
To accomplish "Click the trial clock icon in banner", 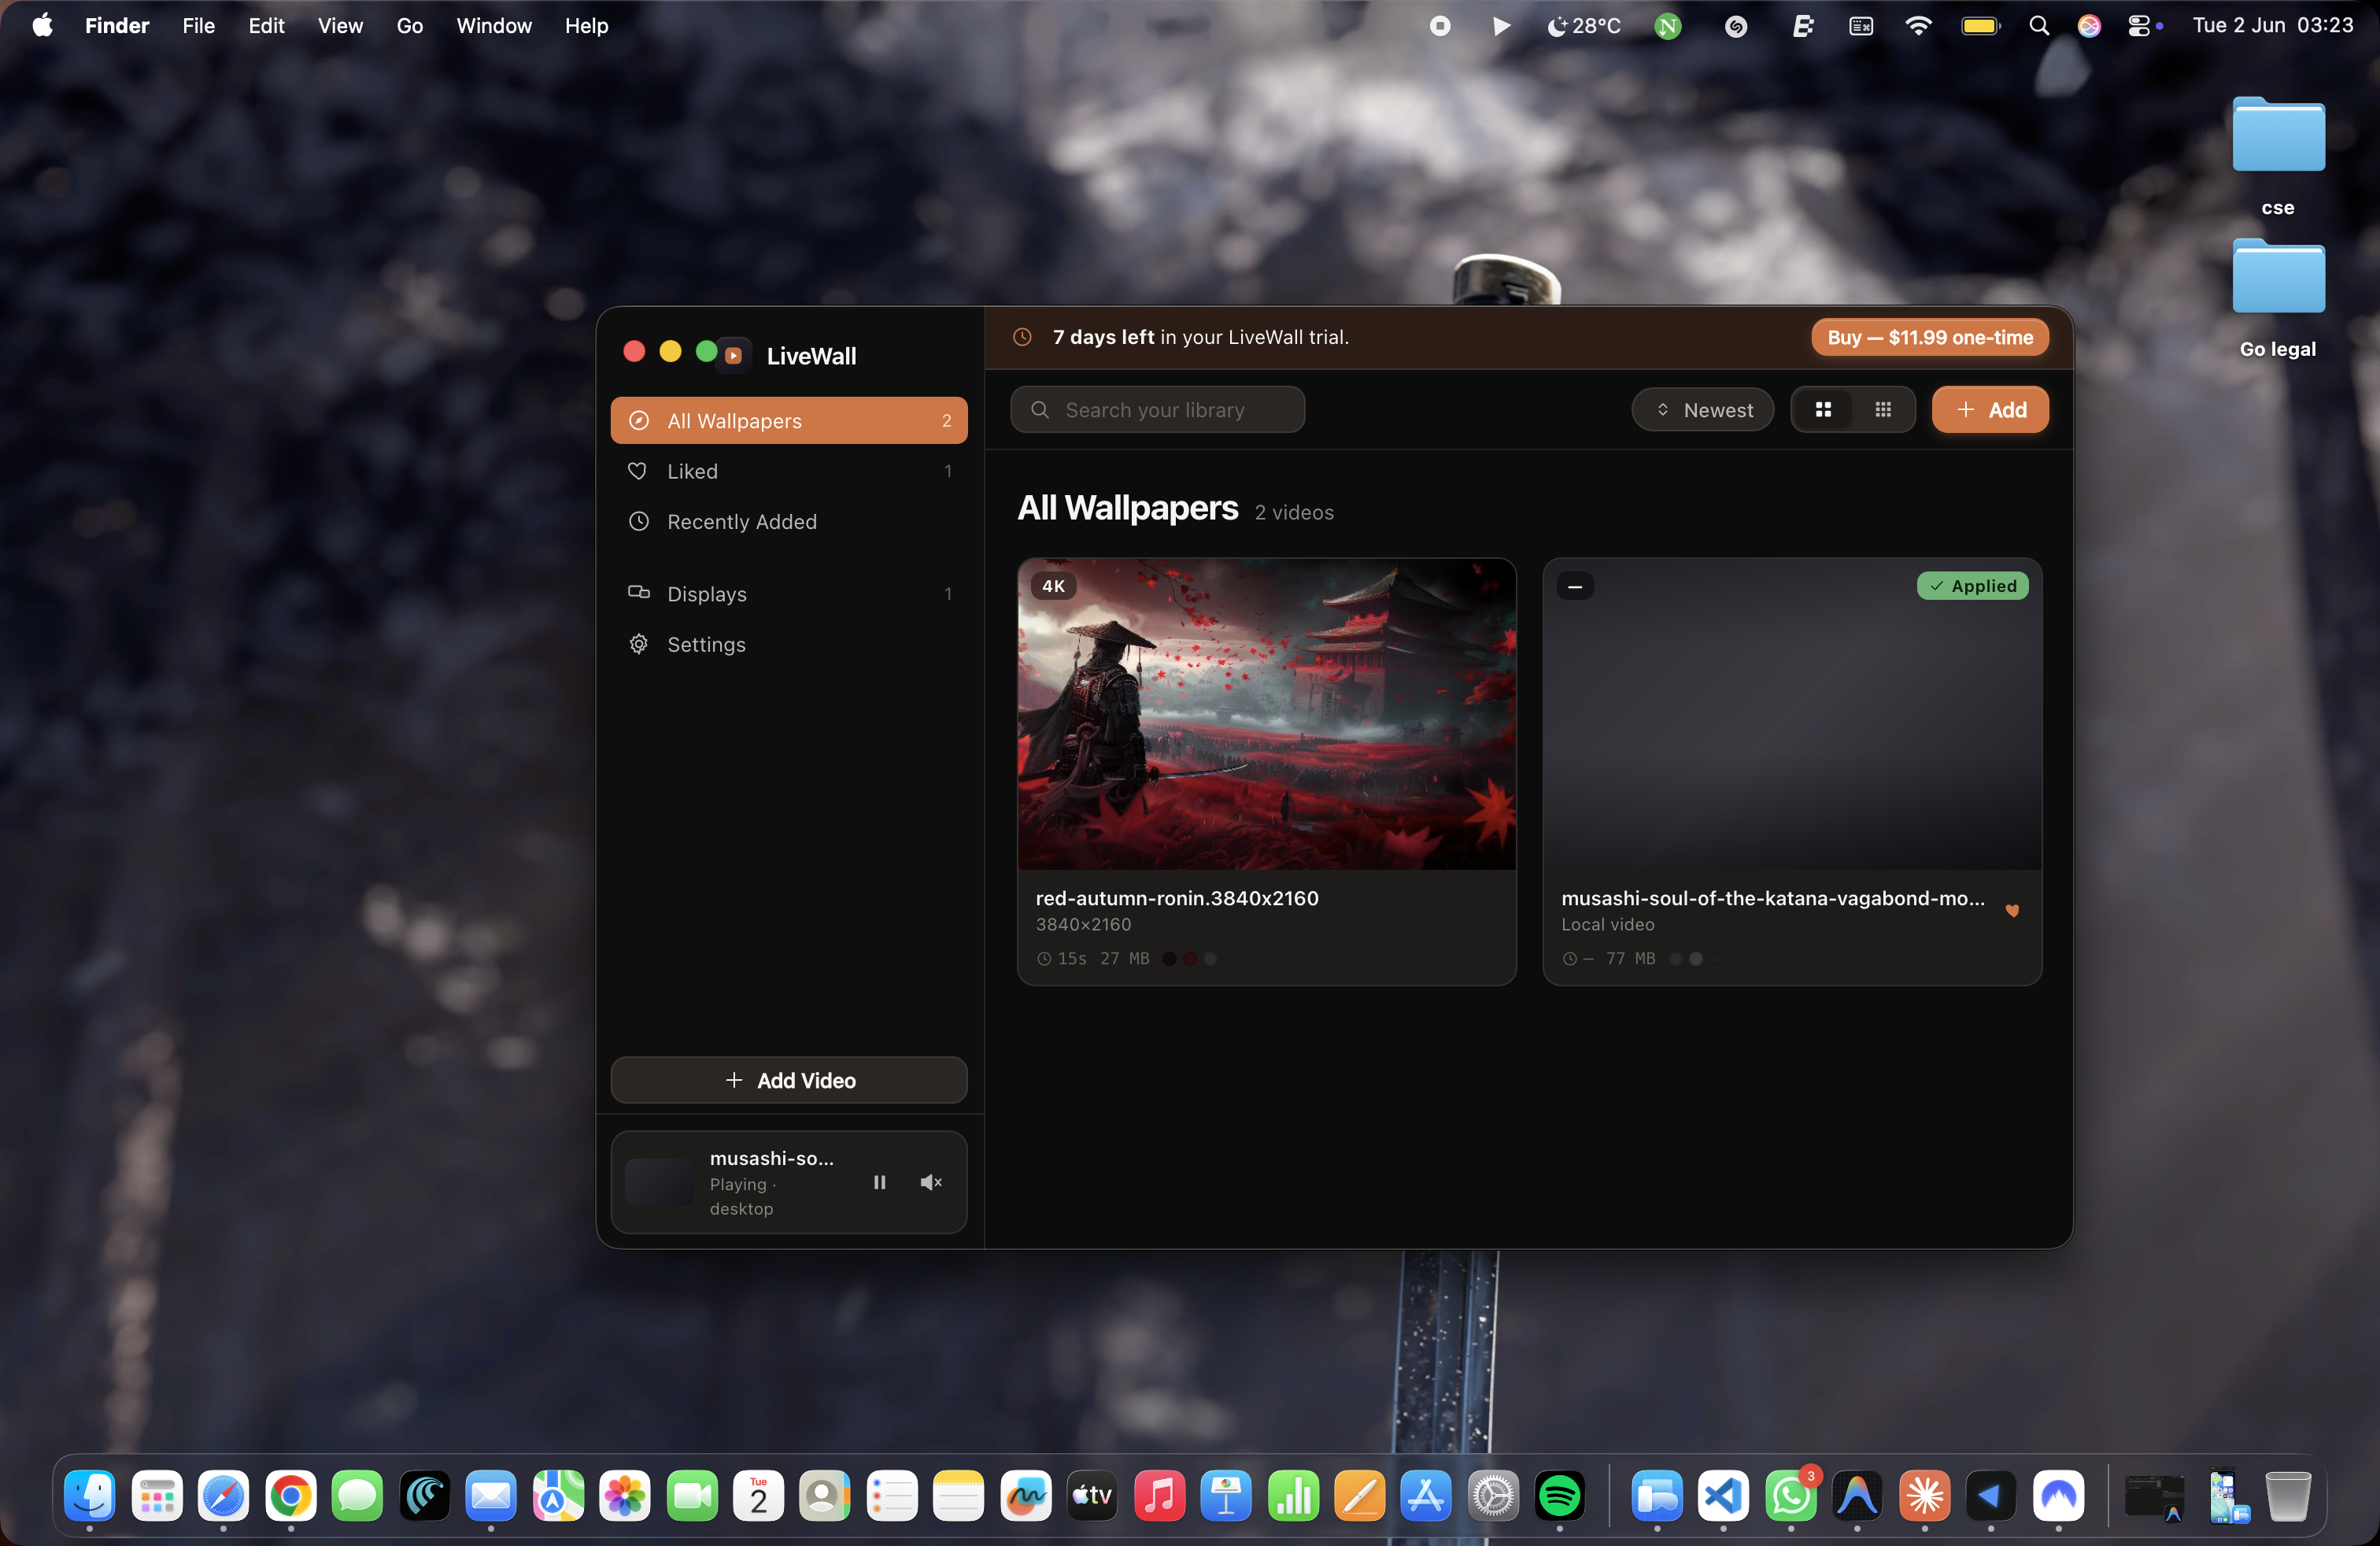I will point(1021,337).
